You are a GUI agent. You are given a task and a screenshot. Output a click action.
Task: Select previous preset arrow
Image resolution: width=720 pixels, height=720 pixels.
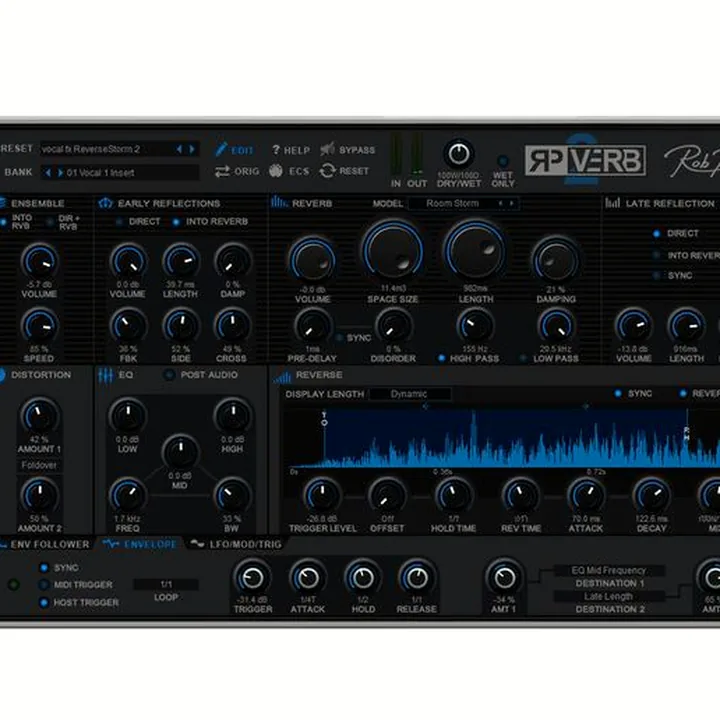(180, 149)
